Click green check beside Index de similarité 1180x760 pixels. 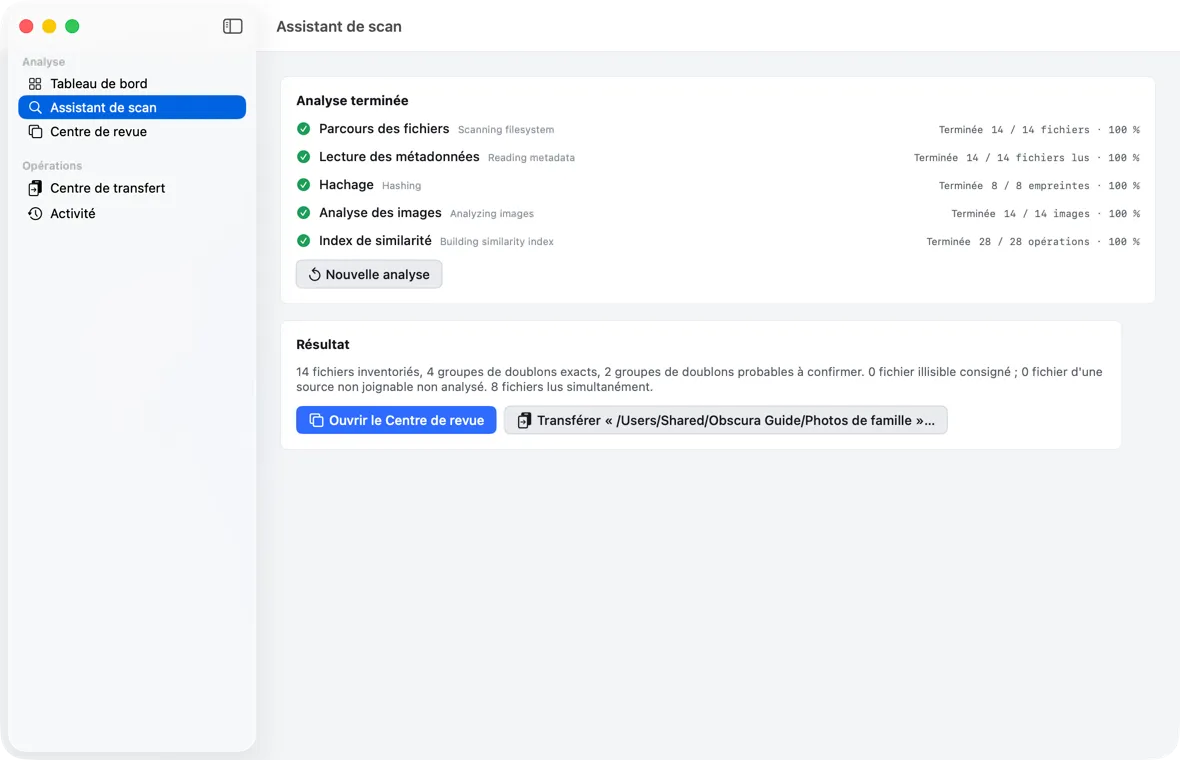[303, 241]
